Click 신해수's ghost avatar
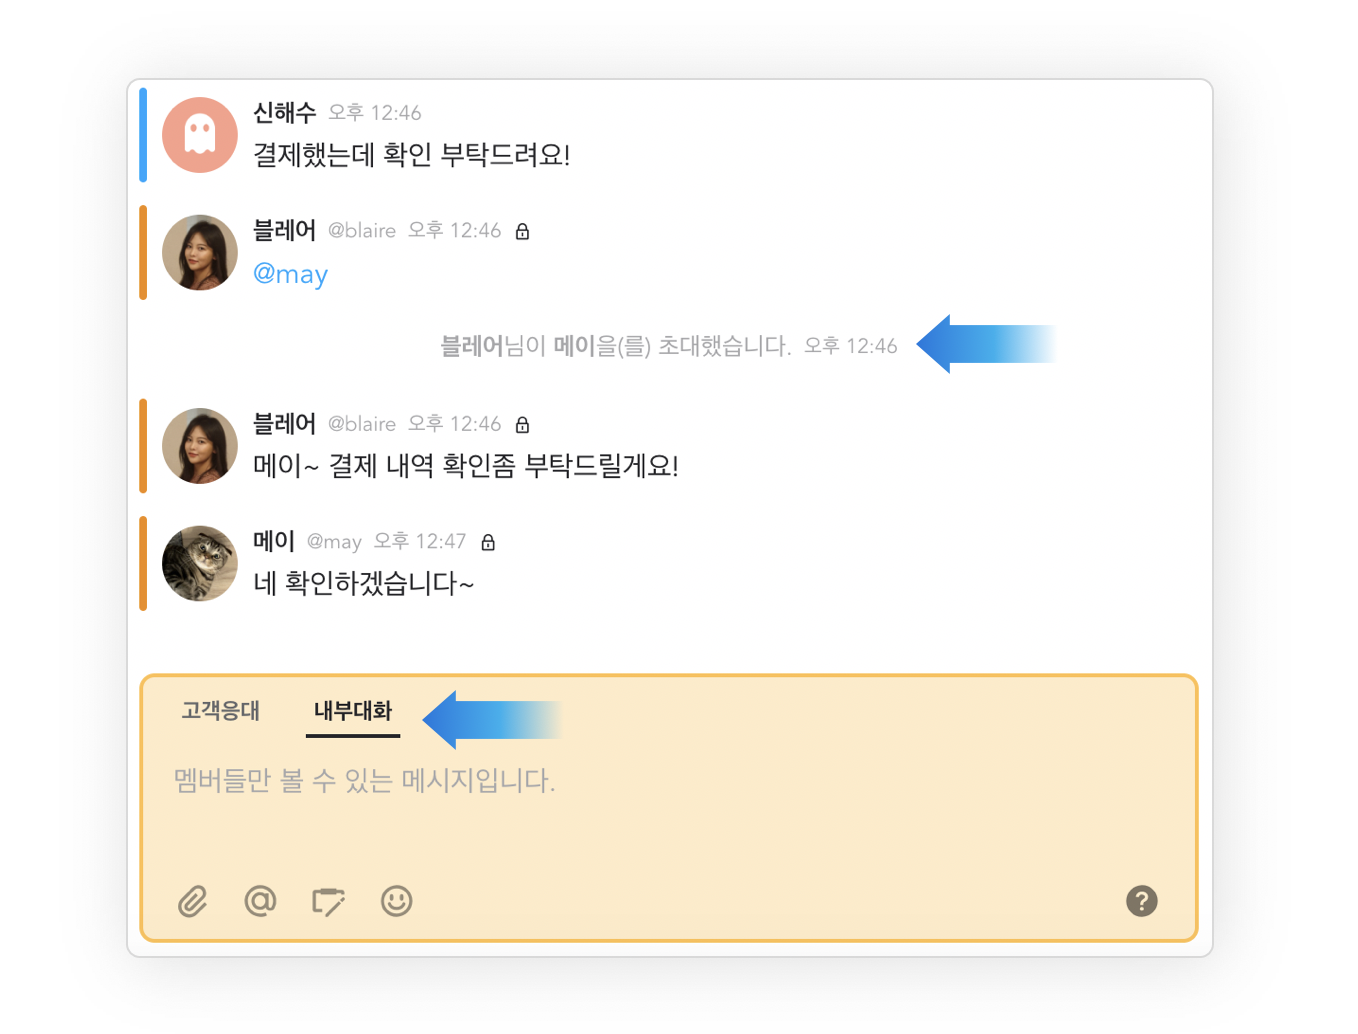This screenshot has width=1358, height=1034. click(200, 135)
